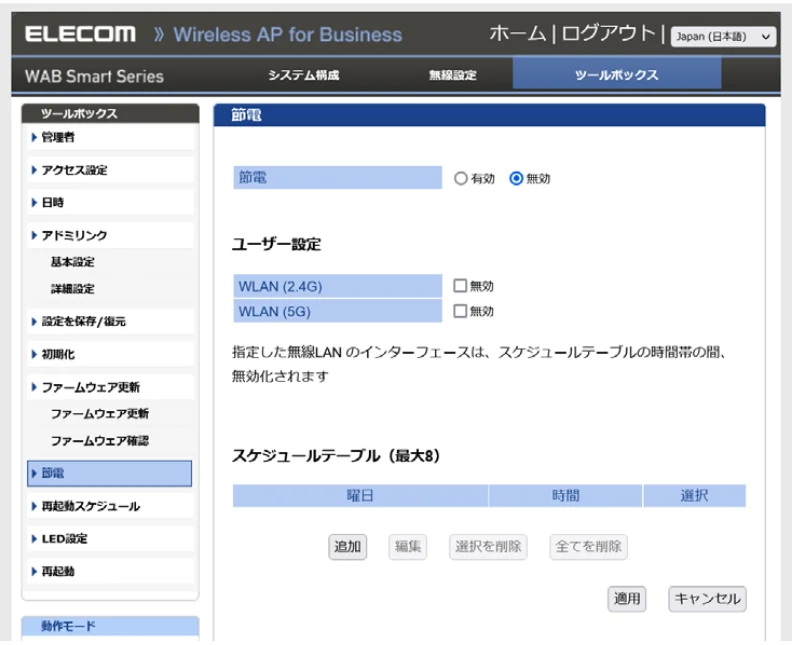Viewport: 792px width, 645px height.
Task: Click the Wireless AP for Business title
Action: click(288, 35)
